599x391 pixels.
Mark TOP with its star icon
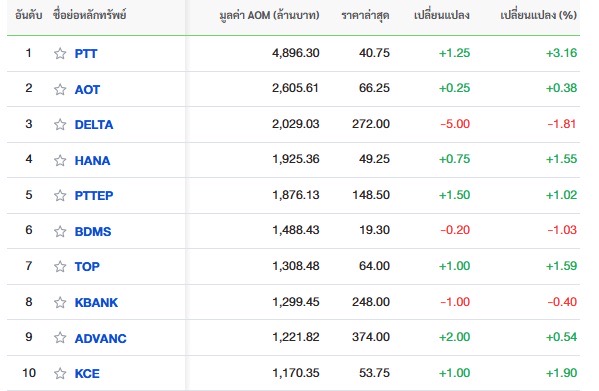click(60, 267)
